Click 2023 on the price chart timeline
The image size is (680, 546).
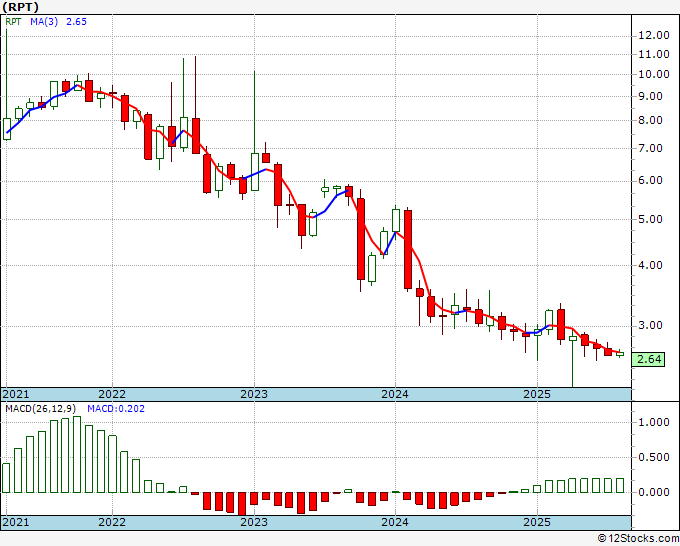(x=254, y=394)
